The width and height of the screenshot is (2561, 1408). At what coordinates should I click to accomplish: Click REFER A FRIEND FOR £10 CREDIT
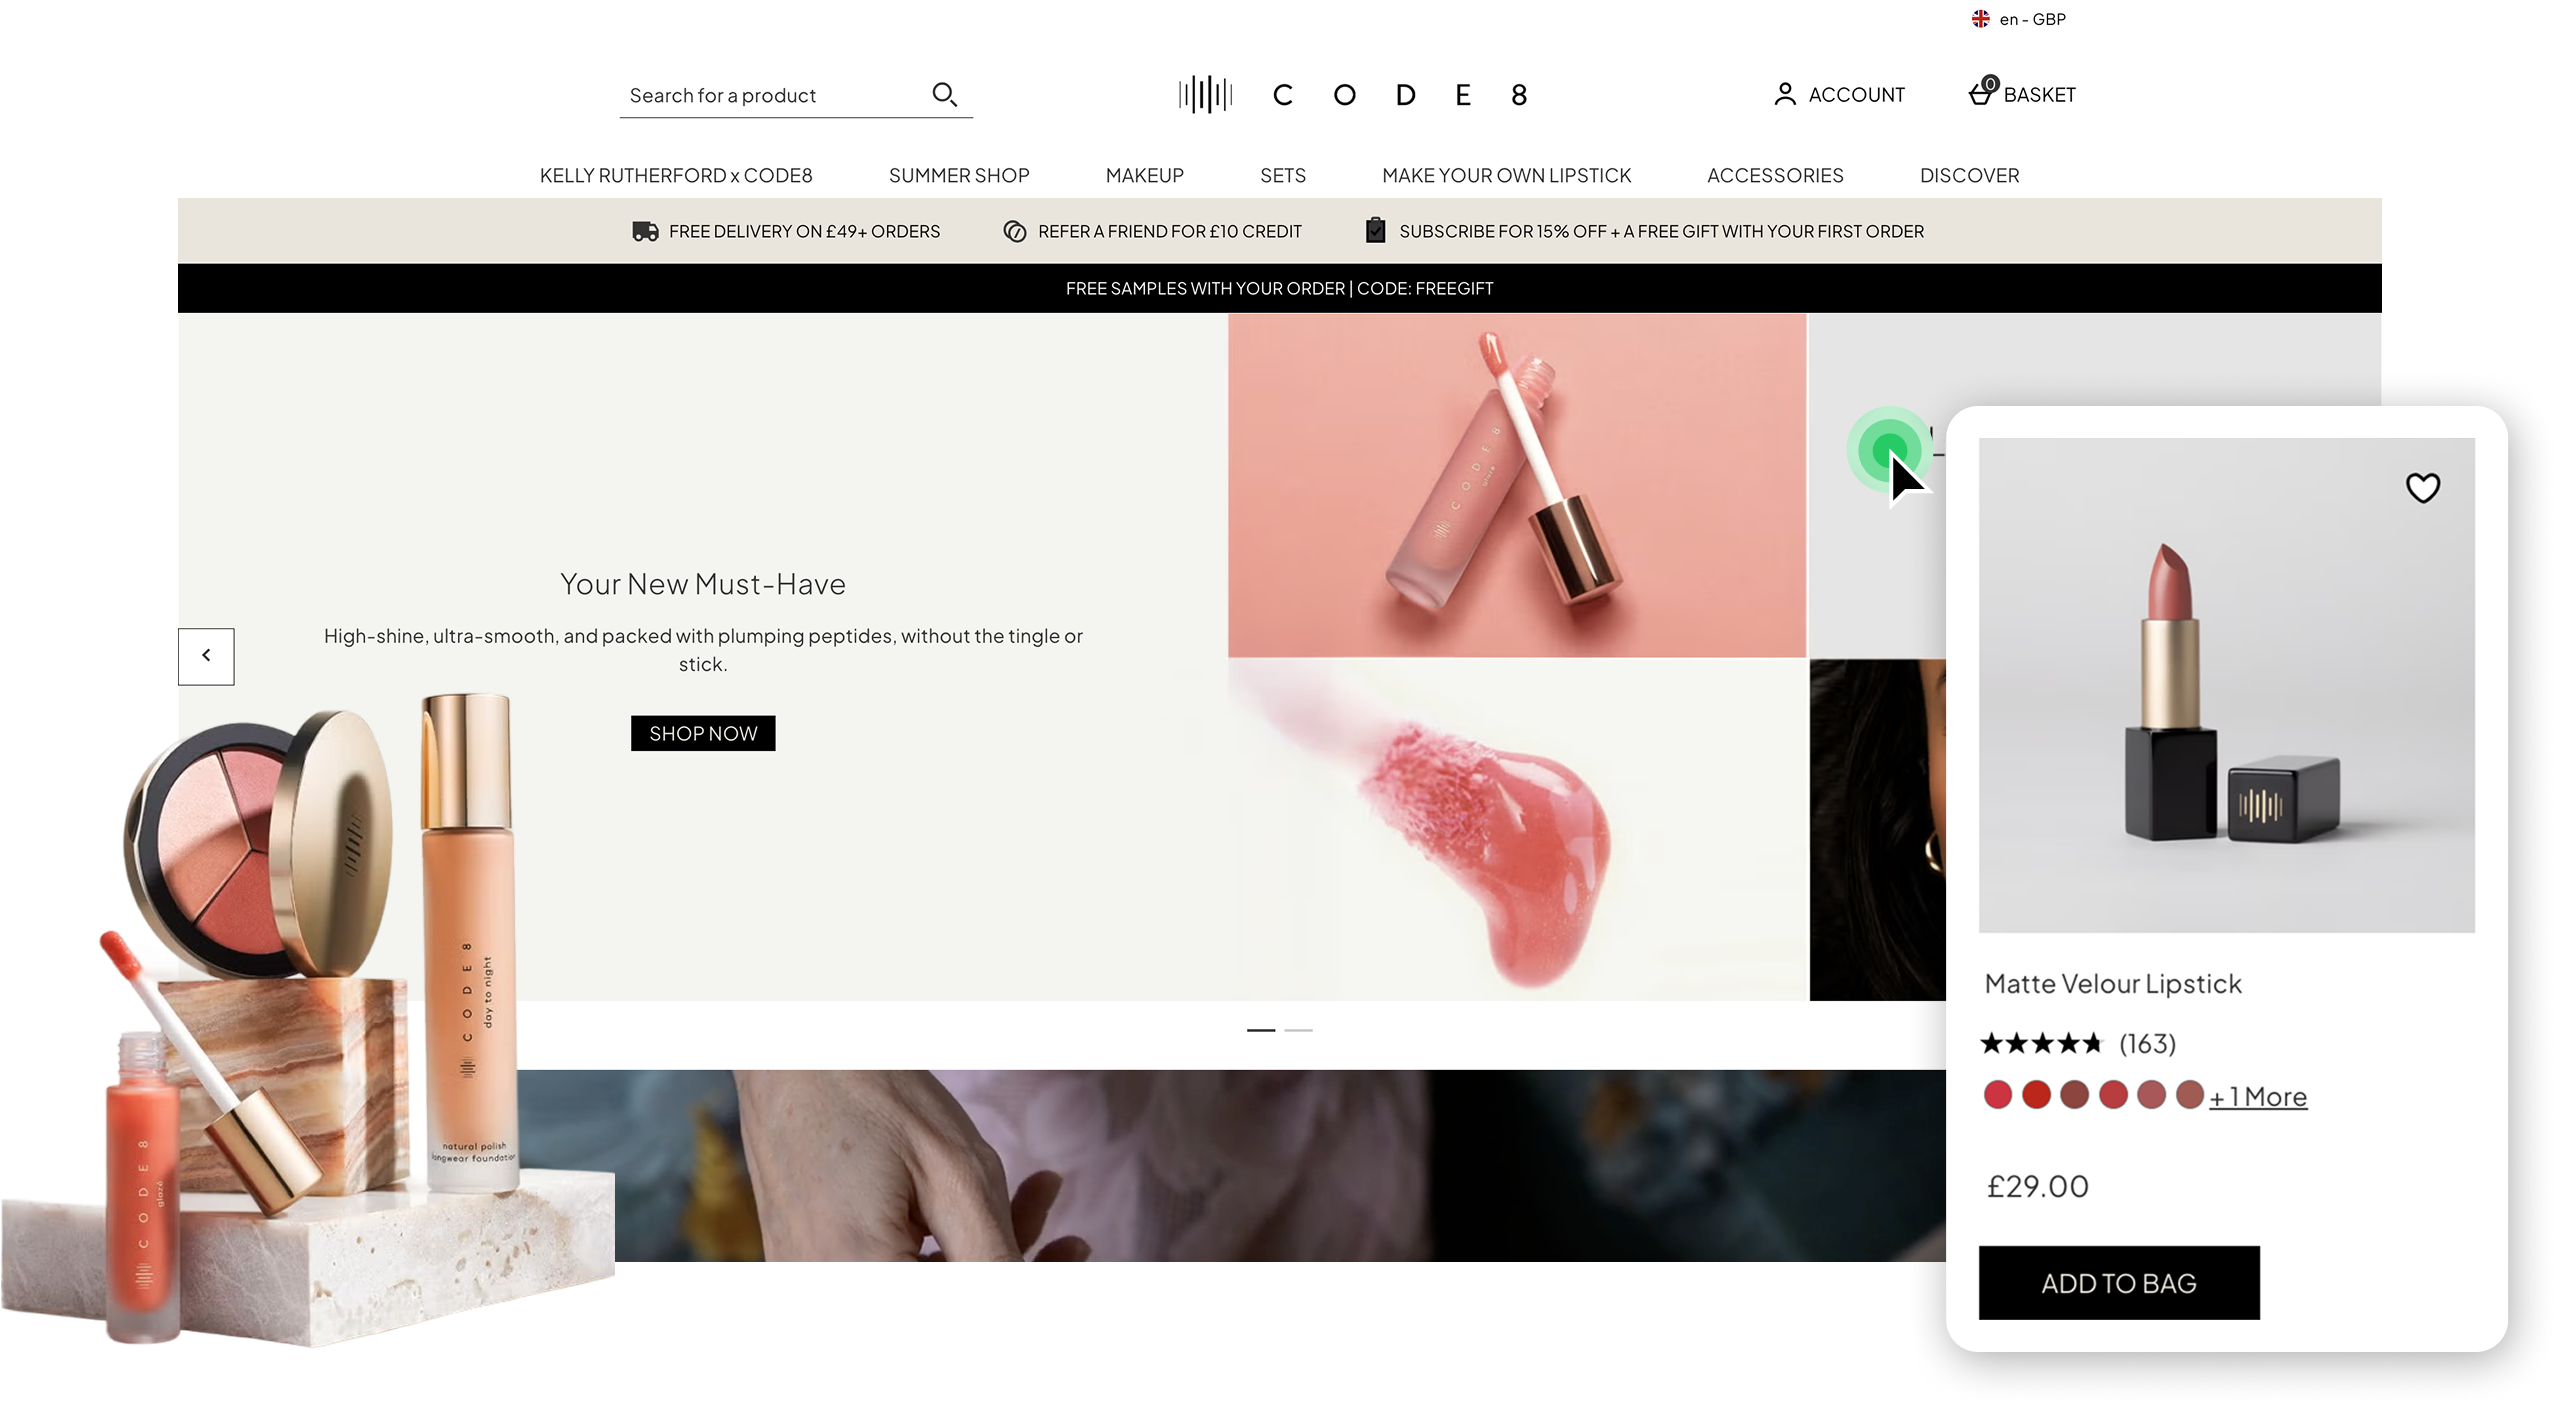pos(1169,232)
